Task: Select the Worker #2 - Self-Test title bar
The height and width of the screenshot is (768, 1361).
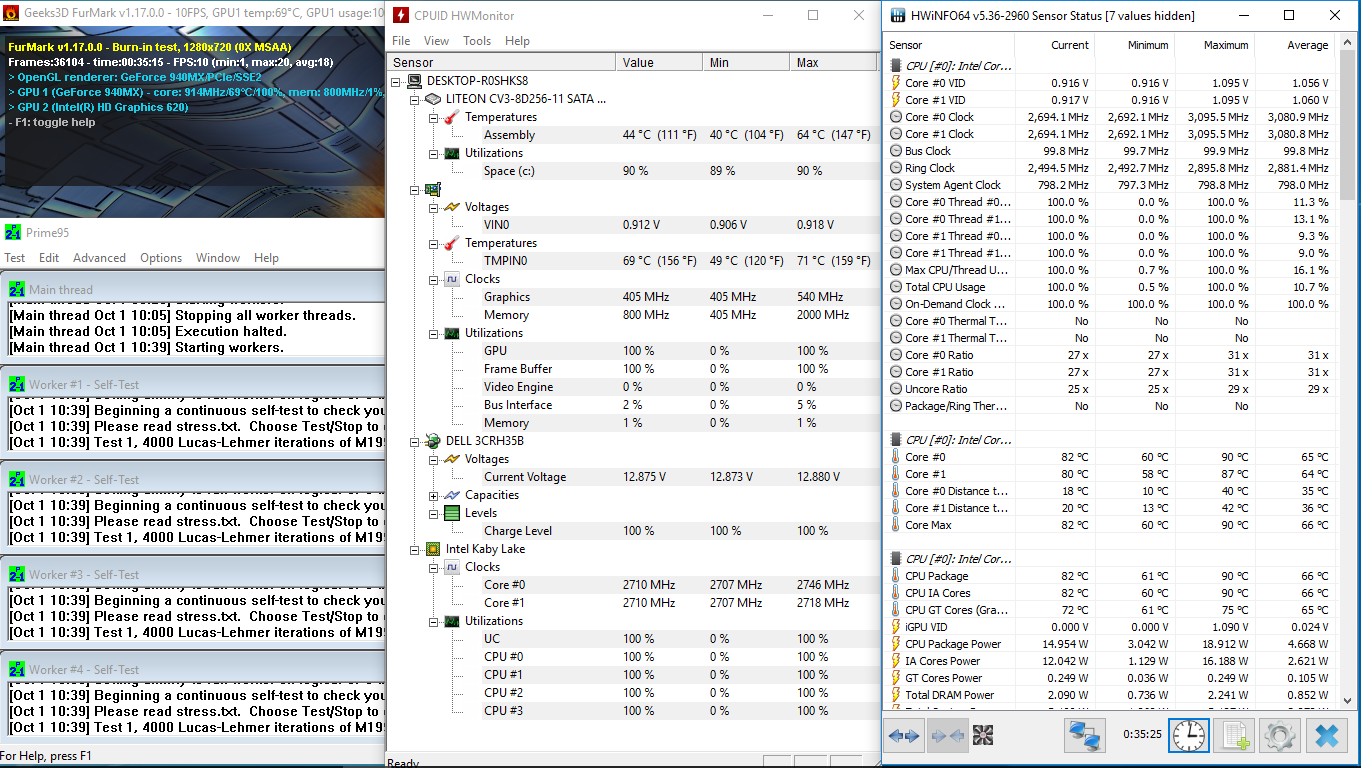Action: [192, 480]
